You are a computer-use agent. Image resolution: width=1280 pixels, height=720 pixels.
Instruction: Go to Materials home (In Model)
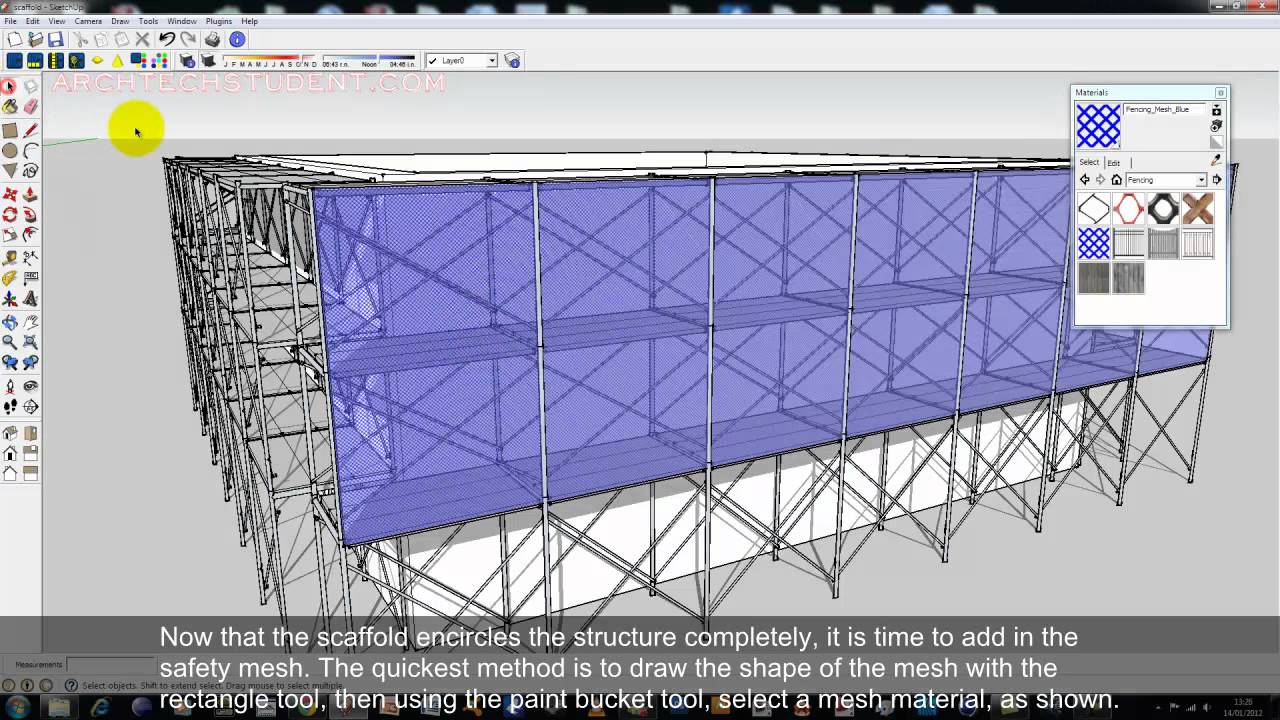[x=1116, y=180]
